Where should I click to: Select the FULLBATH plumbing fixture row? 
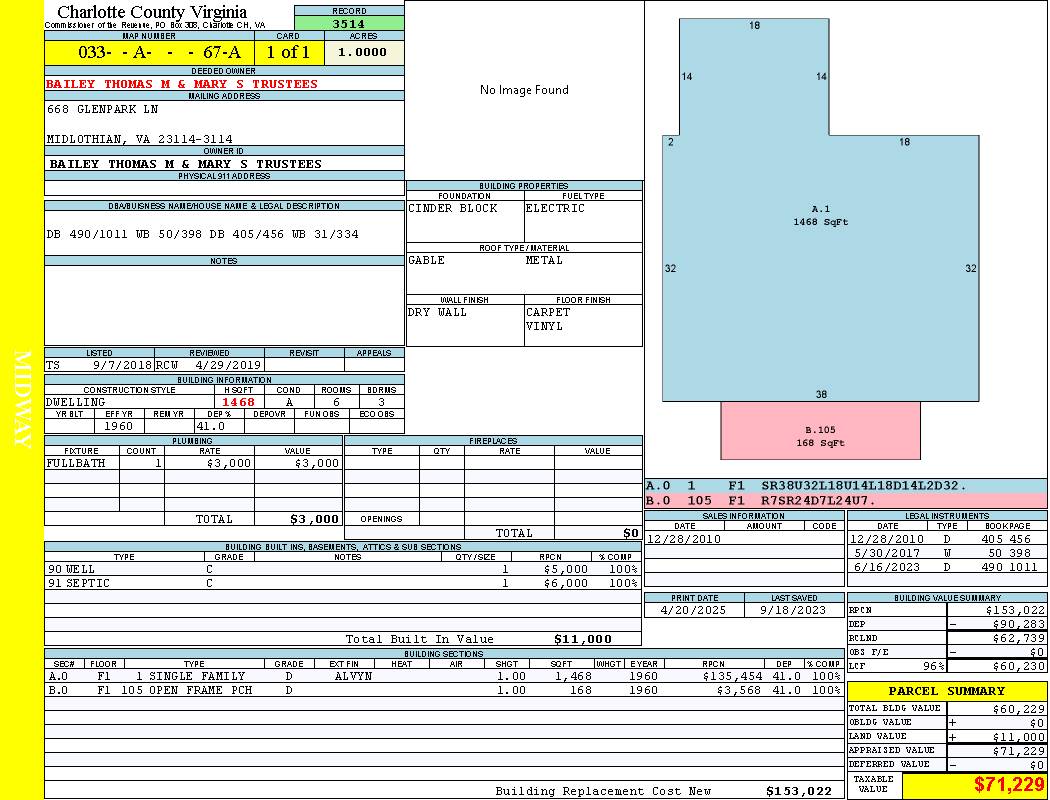pos(193,464)
